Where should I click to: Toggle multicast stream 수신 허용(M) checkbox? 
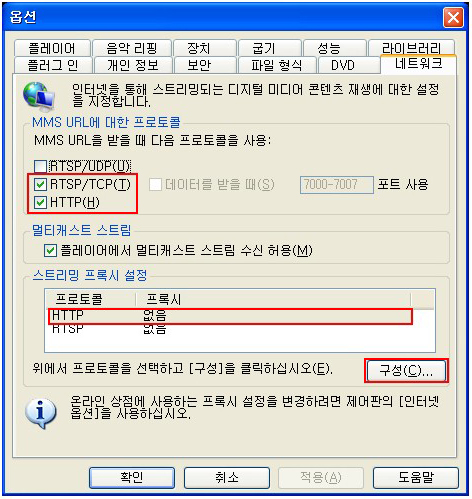50,250
